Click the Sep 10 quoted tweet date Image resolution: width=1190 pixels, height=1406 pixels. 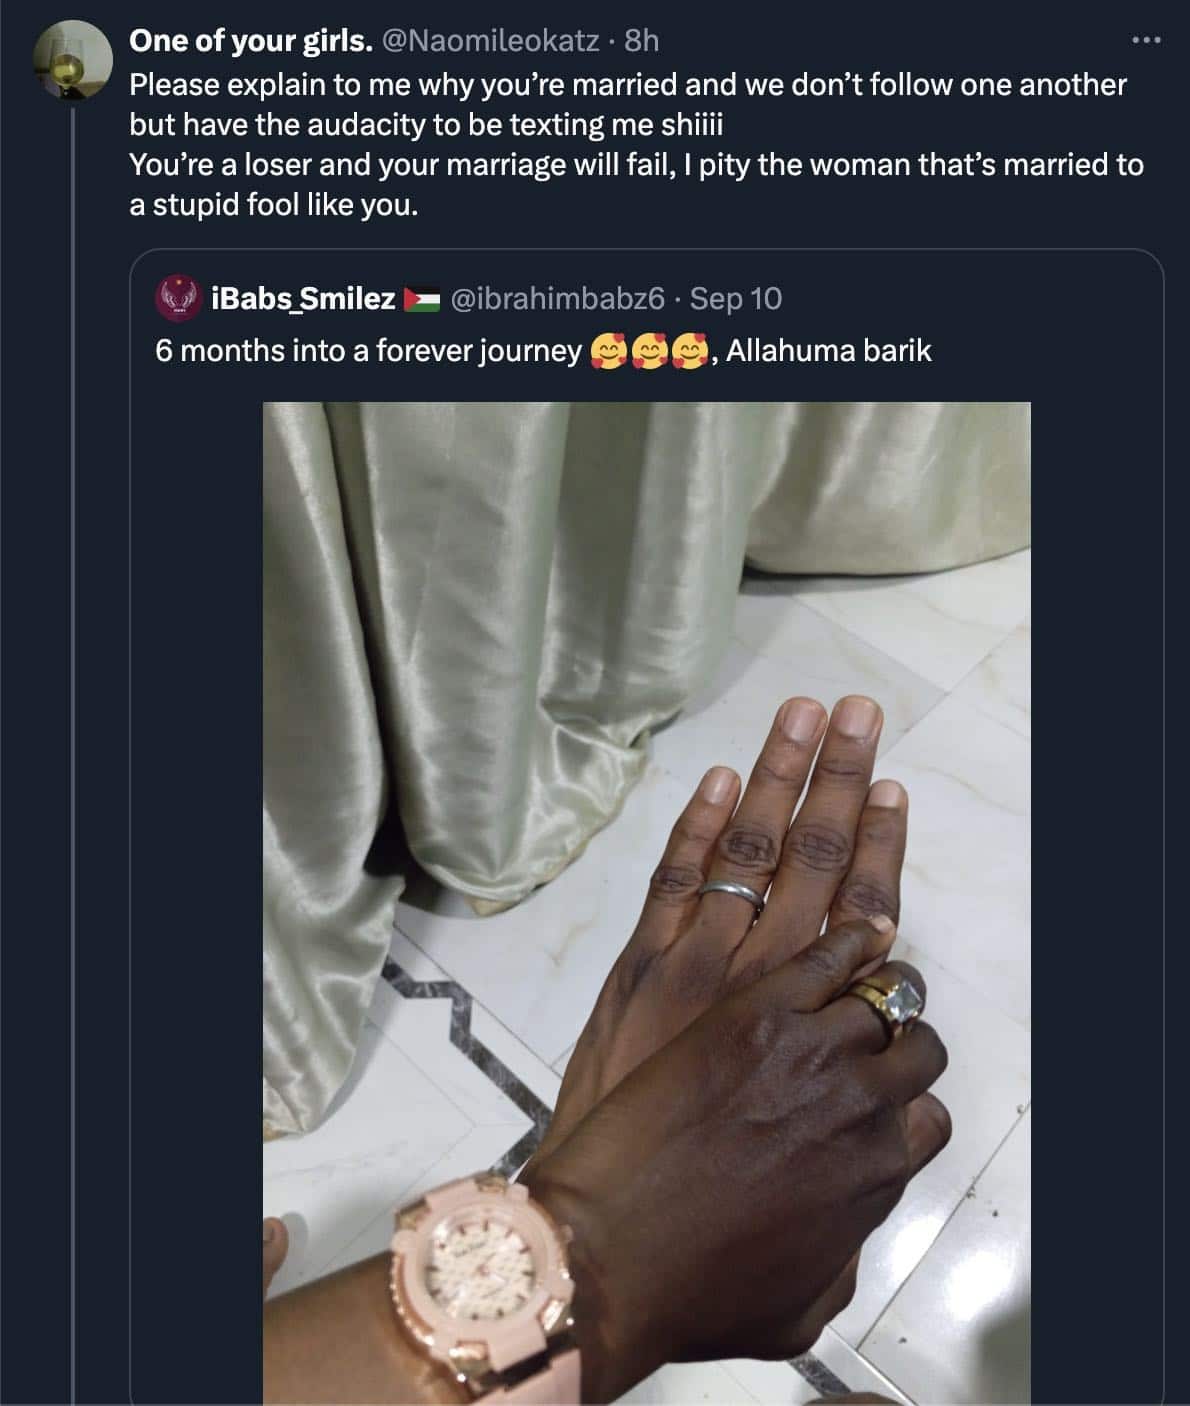point(736,298)
